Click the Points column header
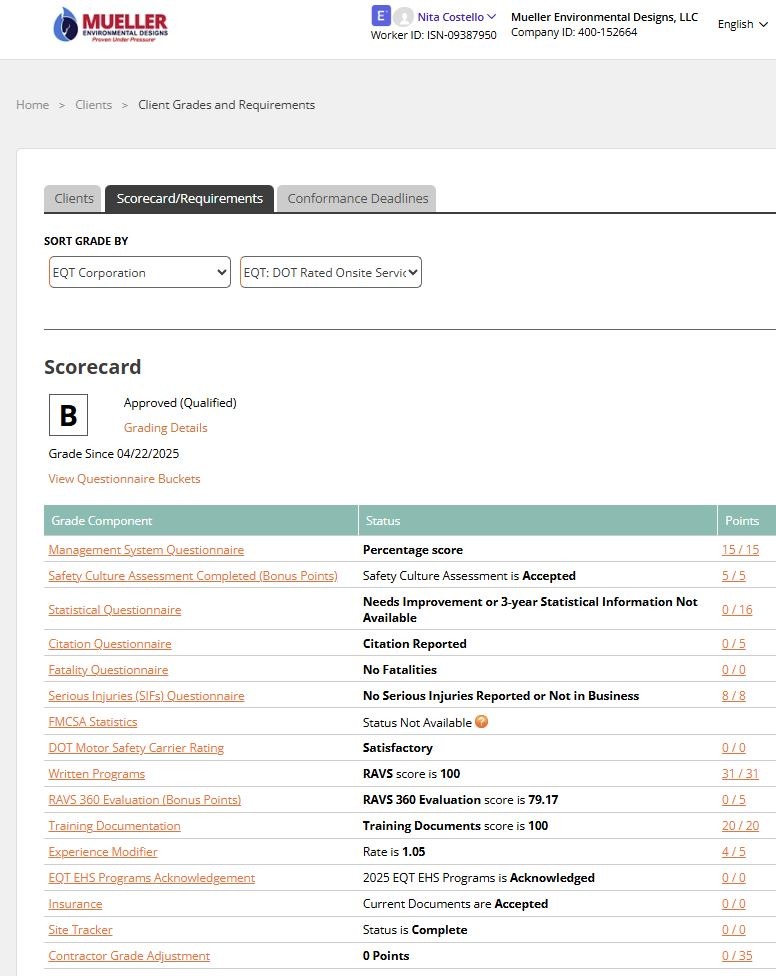This screenshot has height=976, width=776. point(747,520)
